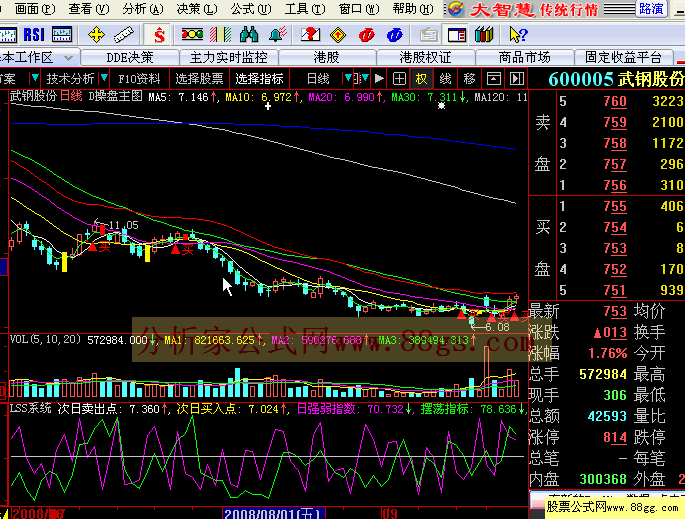Expand dropdown arrow left of 技术分析

(x=34, y=79)
